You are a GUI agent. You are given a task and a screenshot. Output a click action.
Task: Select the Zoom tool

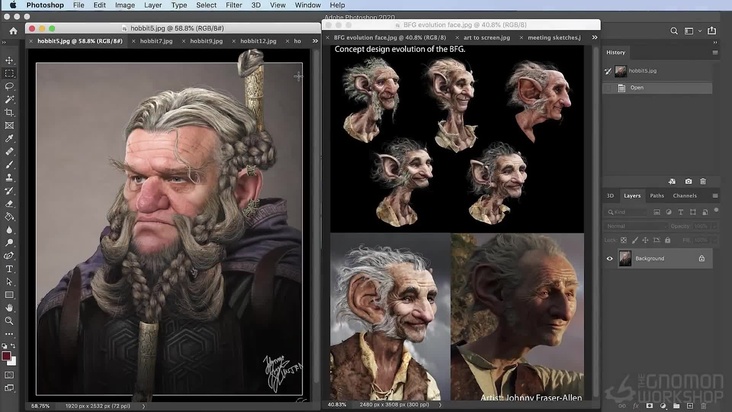(x=9, y=321)
